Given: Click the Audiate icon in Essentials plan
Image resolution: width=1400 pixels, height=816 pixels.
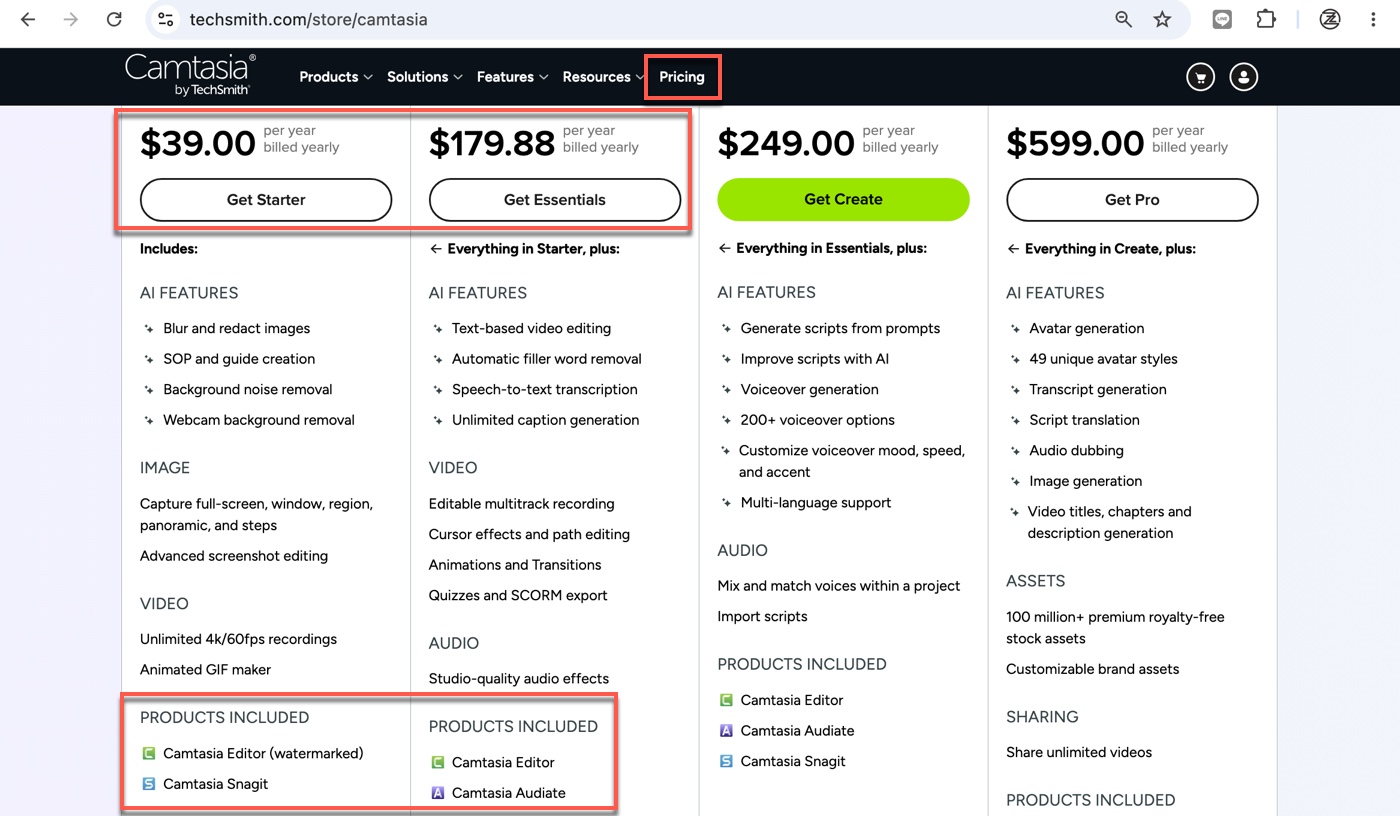Looking at the screenshot, I should (x=437, y=793).
